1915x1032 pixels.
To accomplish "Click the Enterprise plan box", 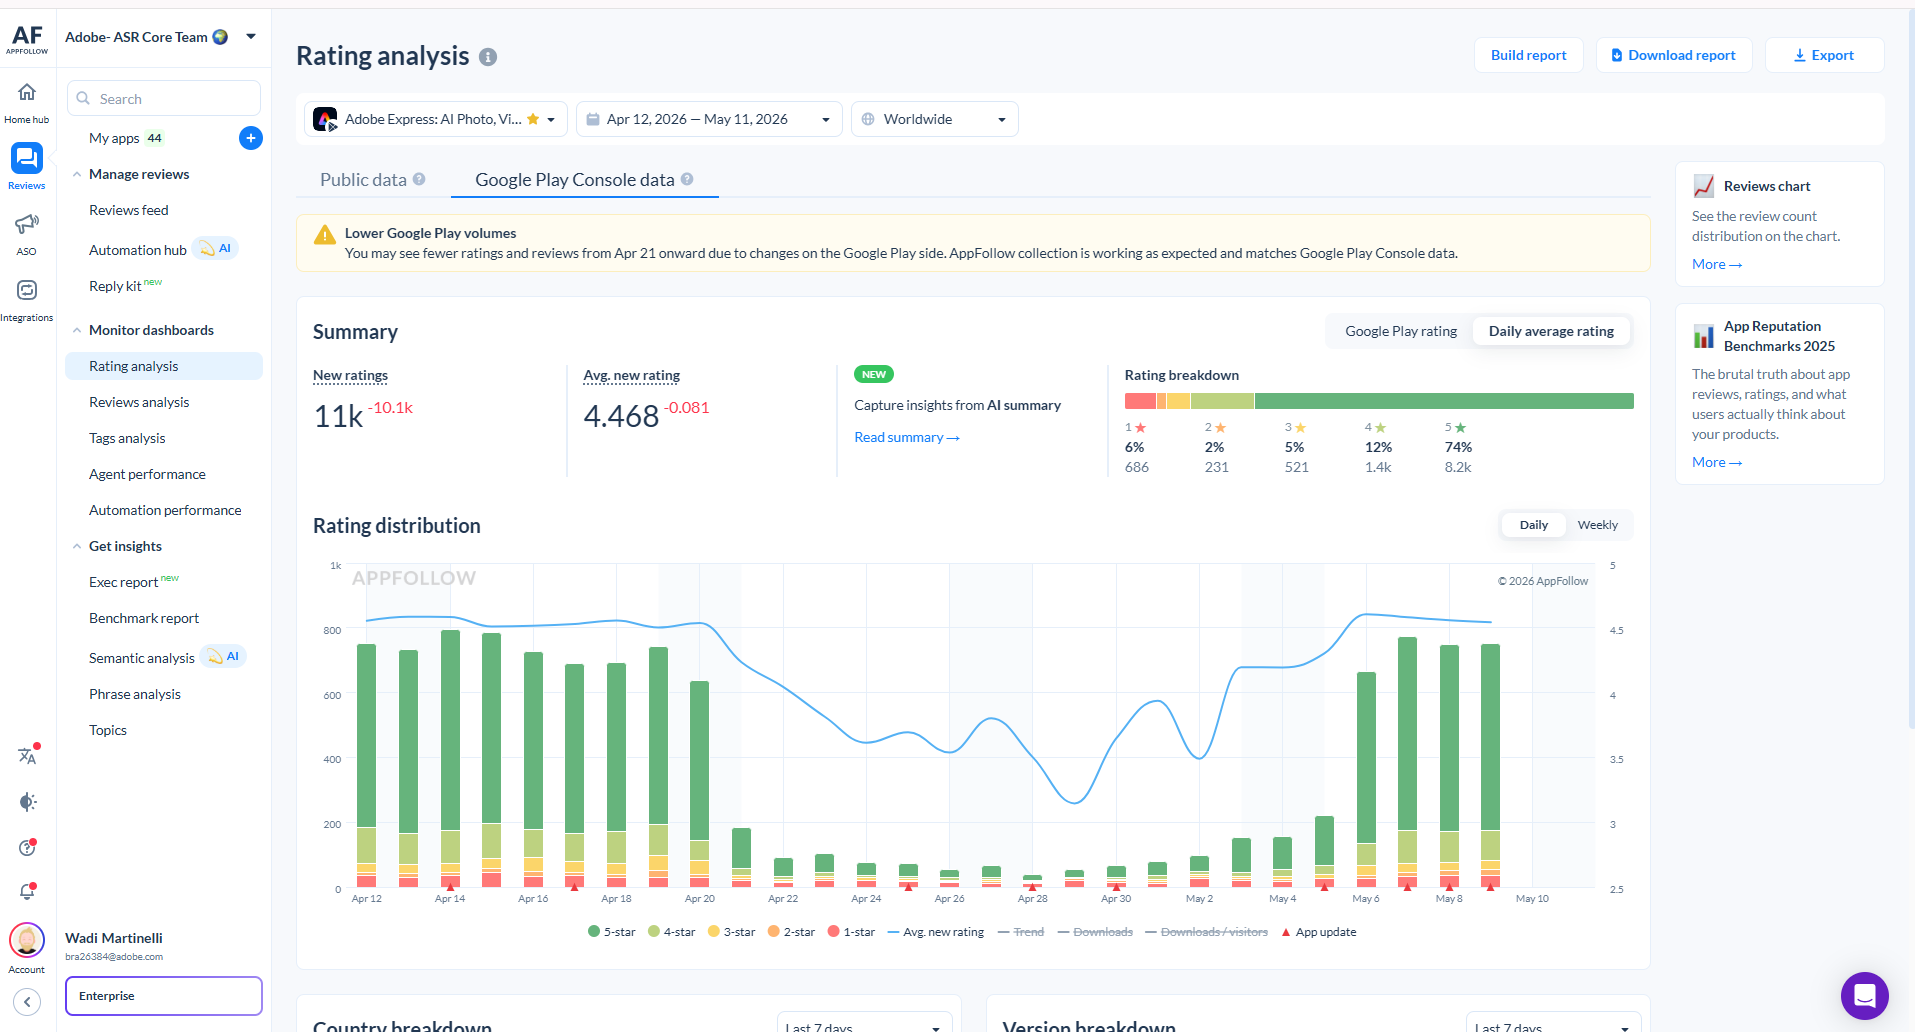I will point(164,996).
